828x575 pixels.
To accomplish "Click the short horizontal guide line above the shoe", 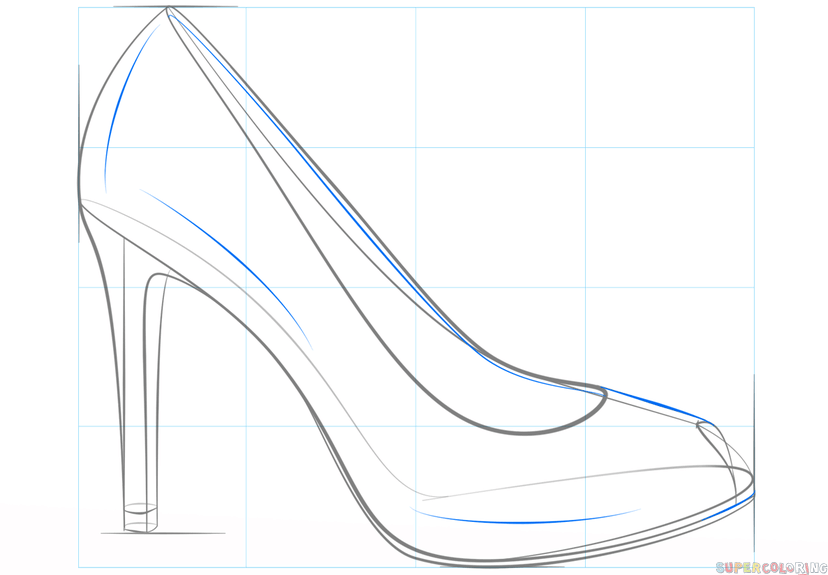I will (175, 6).
